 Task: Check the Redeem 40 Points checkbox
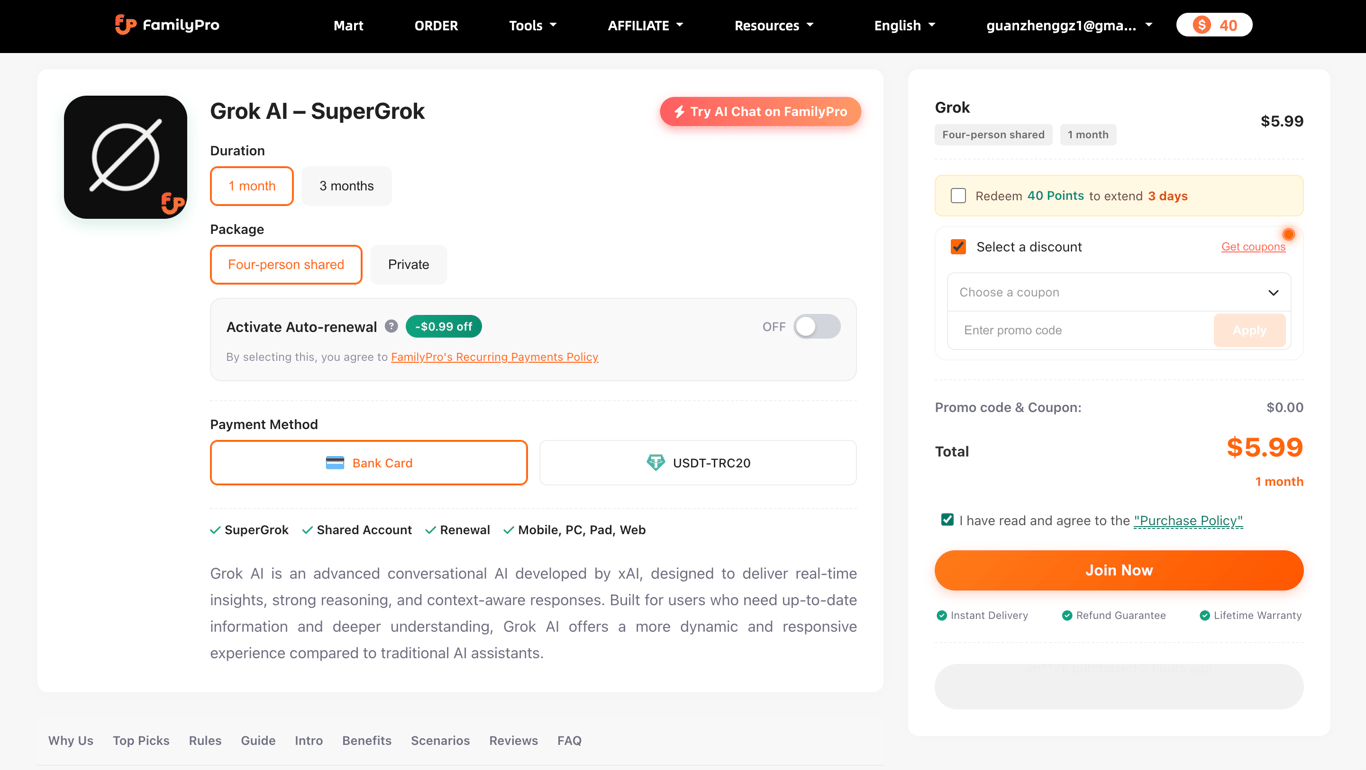pos(958,196)
